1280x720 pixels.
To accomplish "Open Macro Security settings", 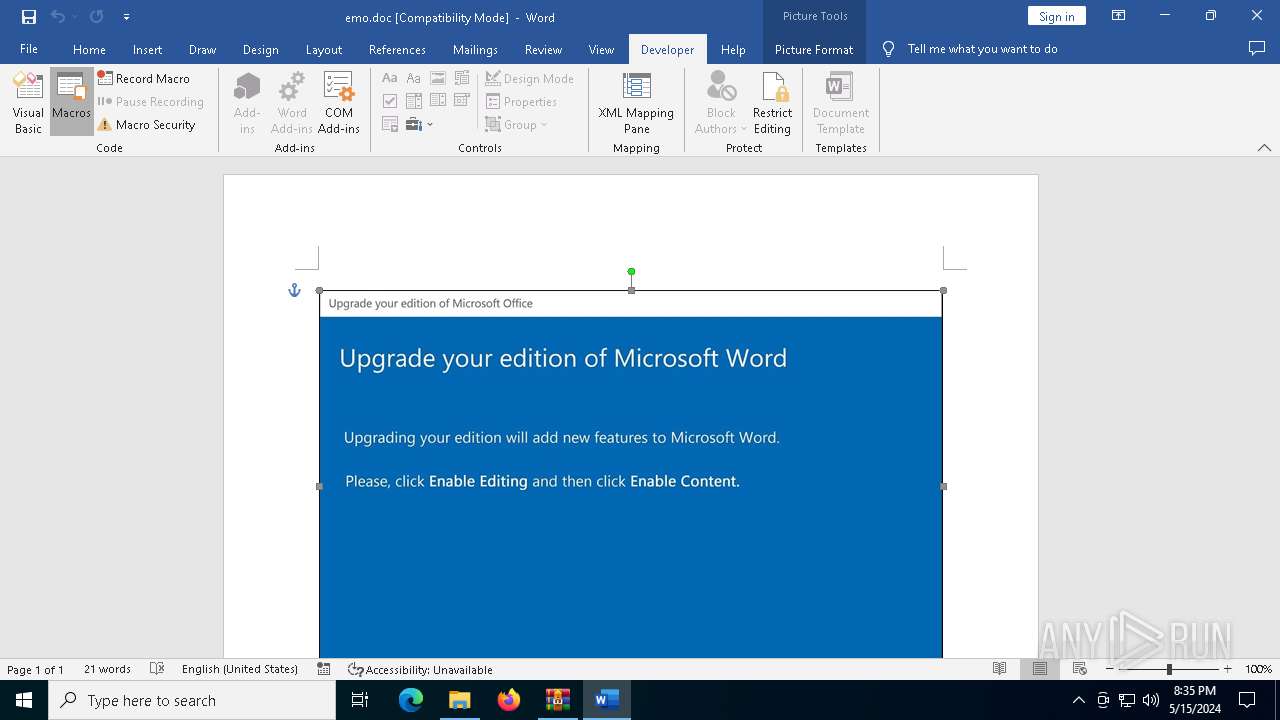I will [x=147, y=125].
